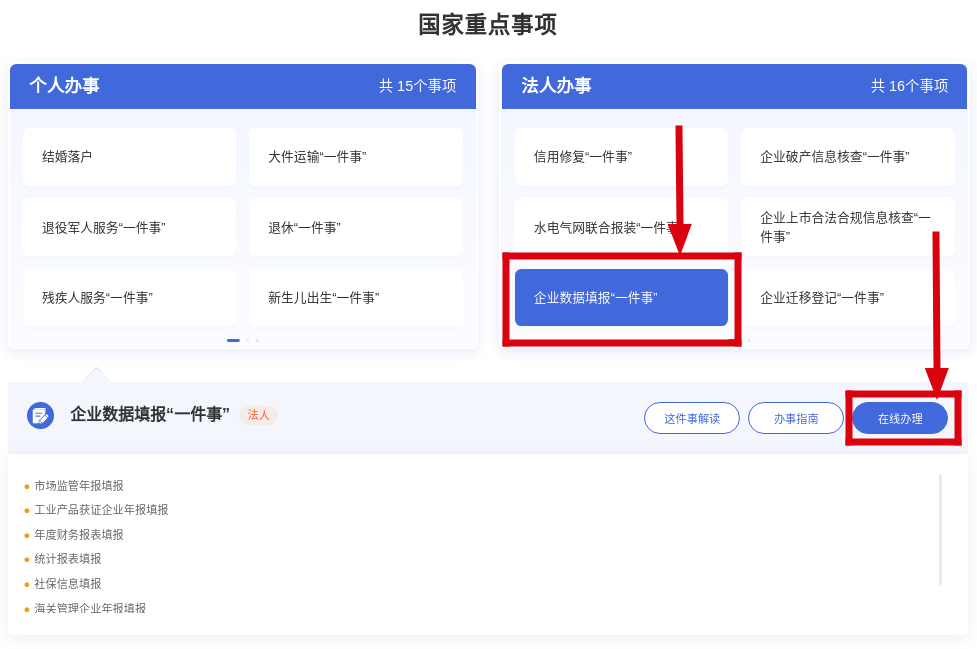The image size is (977, 649).
Task: Open the 结婚落户 service item
Action: tap(129, 157)
